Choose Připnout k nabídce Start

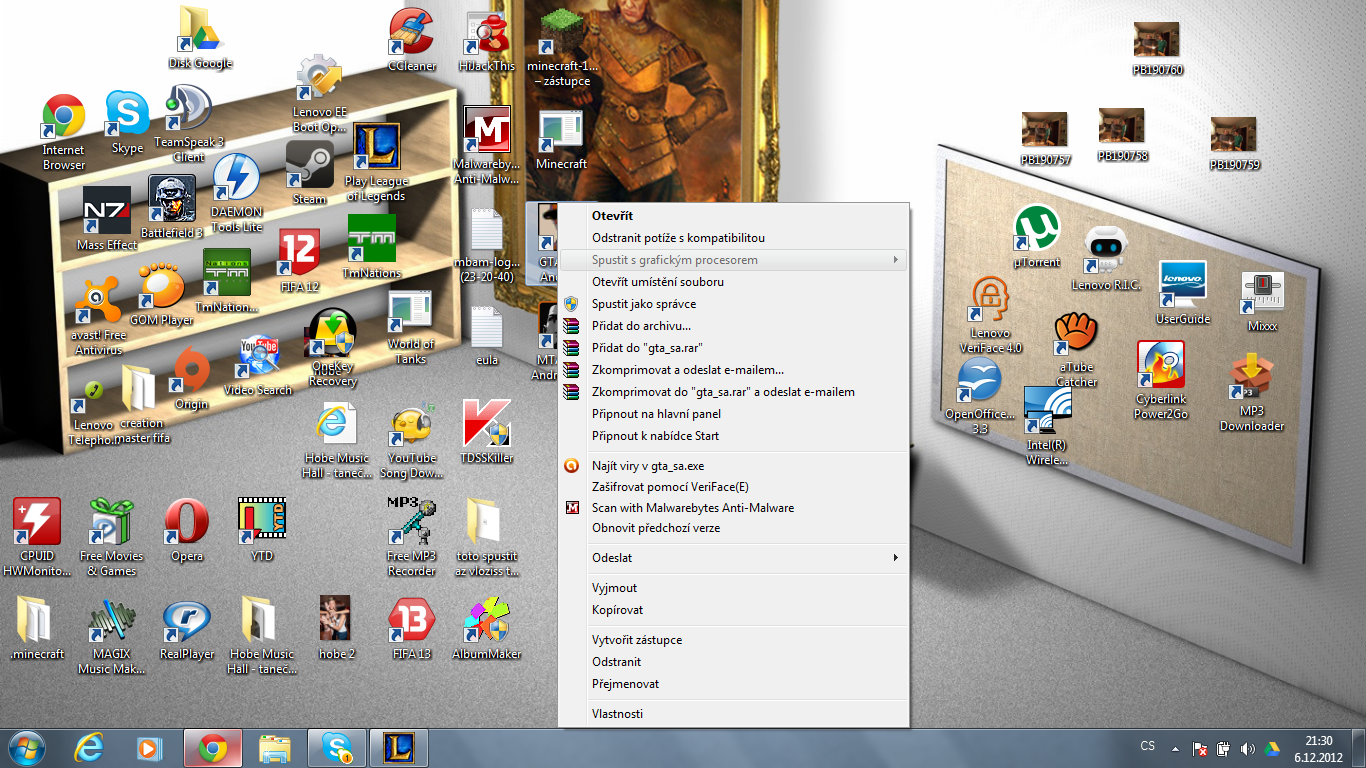pyautogui.click(x=734, y=436)
